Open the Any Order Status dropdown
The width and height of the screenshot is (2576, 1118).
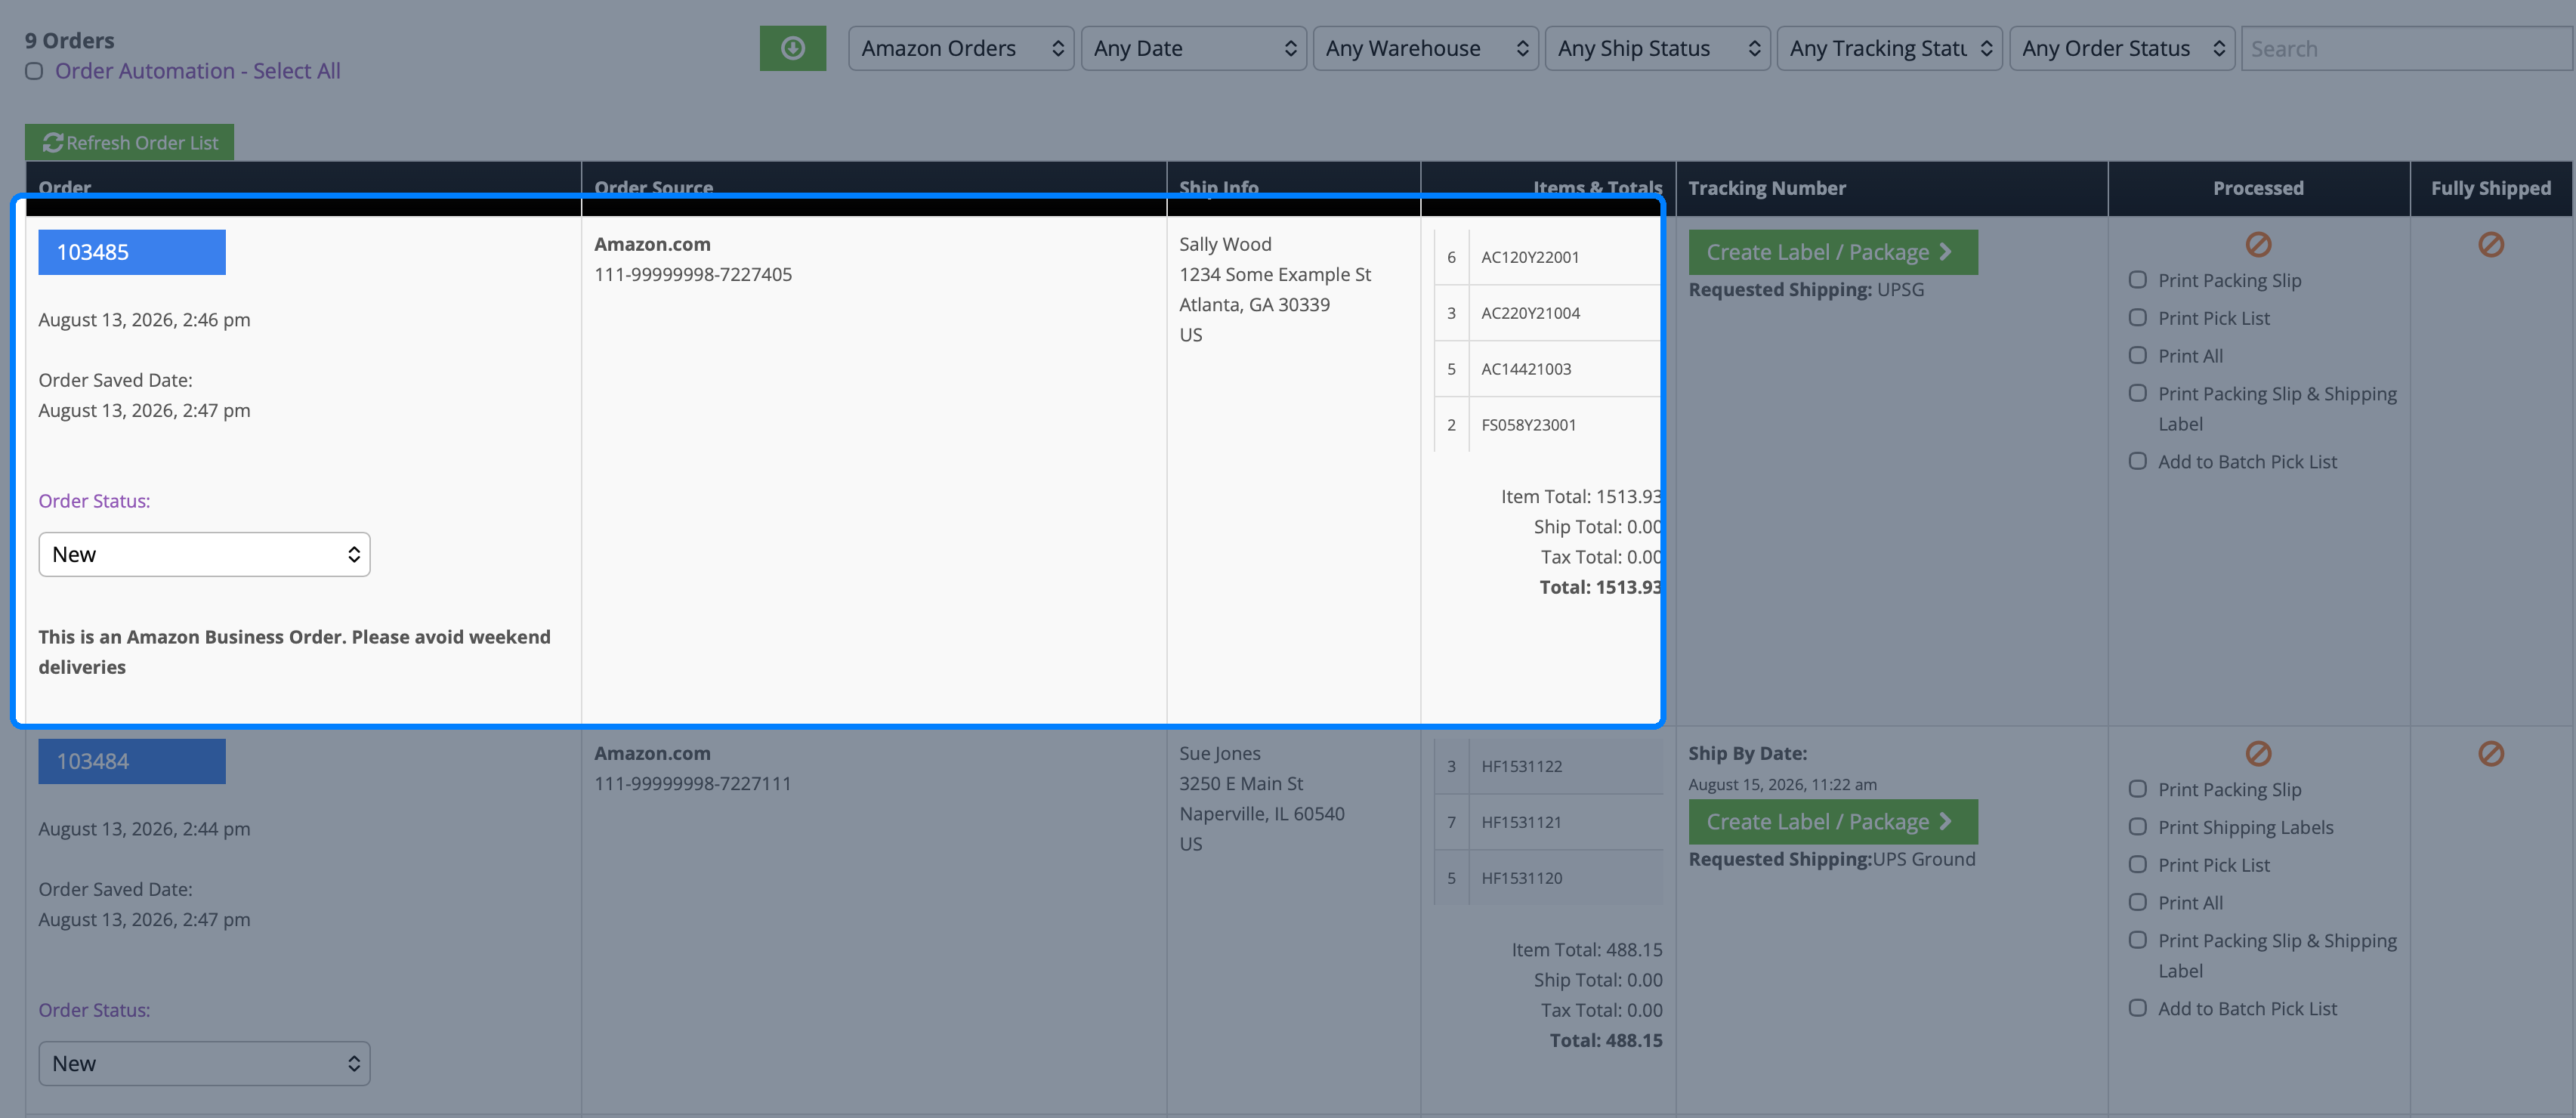pyautogui.click(x=2122, y=48)
